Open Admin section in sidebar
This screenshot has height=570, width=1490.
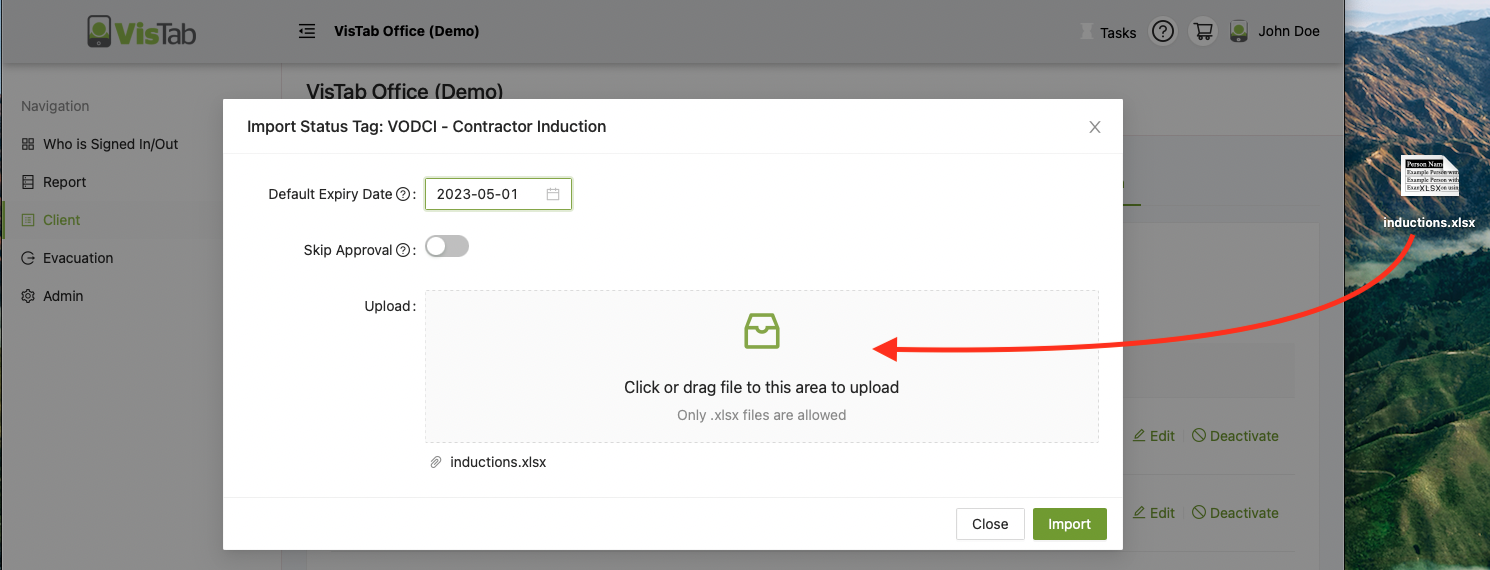coord(62,296)
